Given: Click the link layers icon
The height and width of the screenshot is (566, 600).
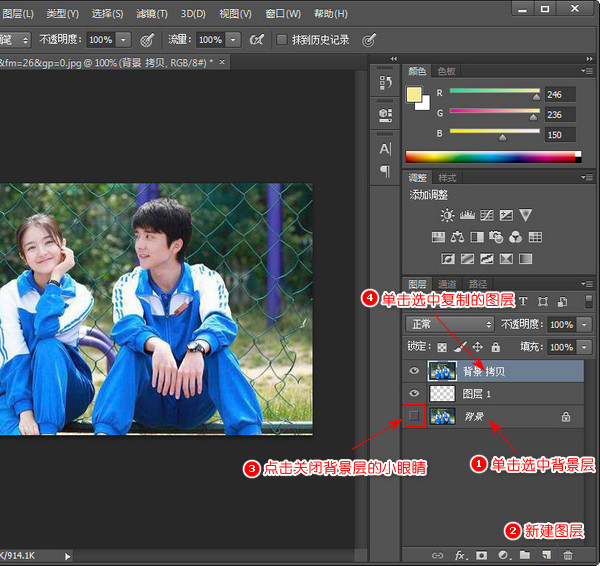Looking at the screenshot, I should pos(437,555).
